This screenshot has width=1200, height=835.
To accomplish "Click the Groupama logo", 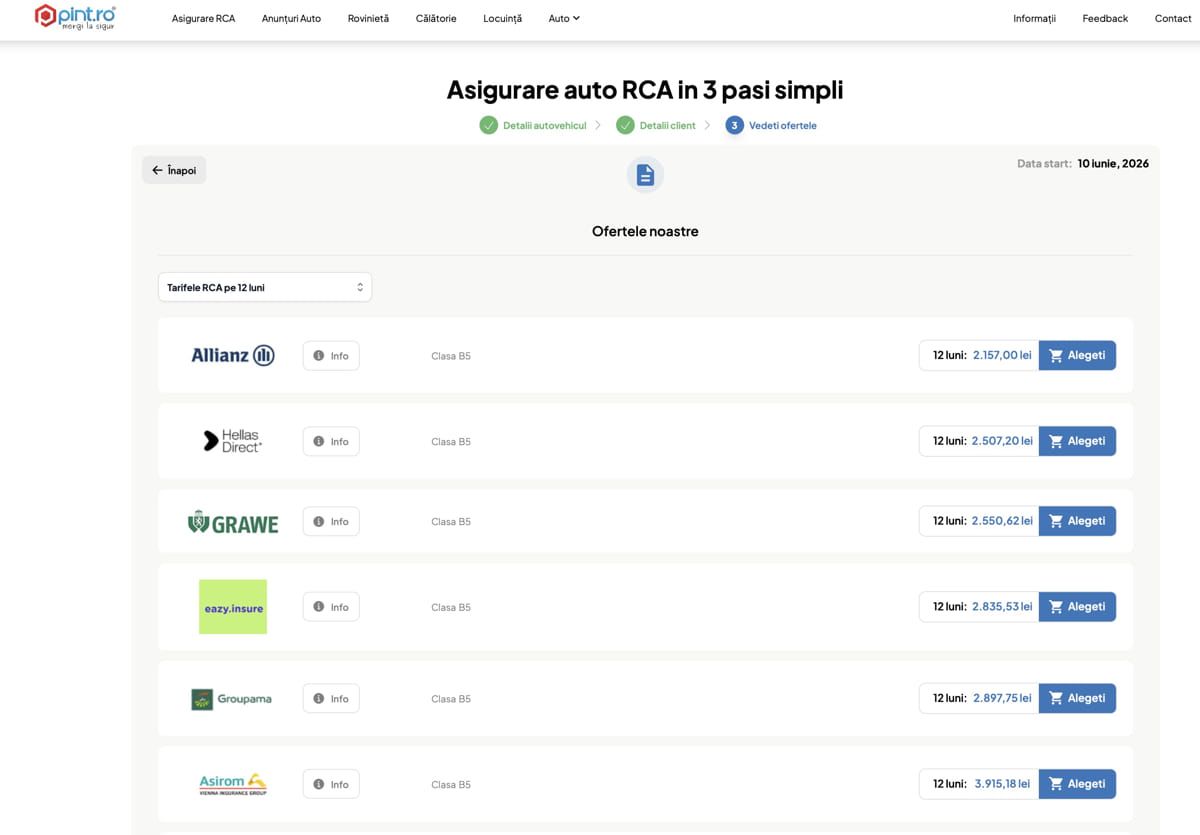I will pyautogui.click(x=232, y=699).
